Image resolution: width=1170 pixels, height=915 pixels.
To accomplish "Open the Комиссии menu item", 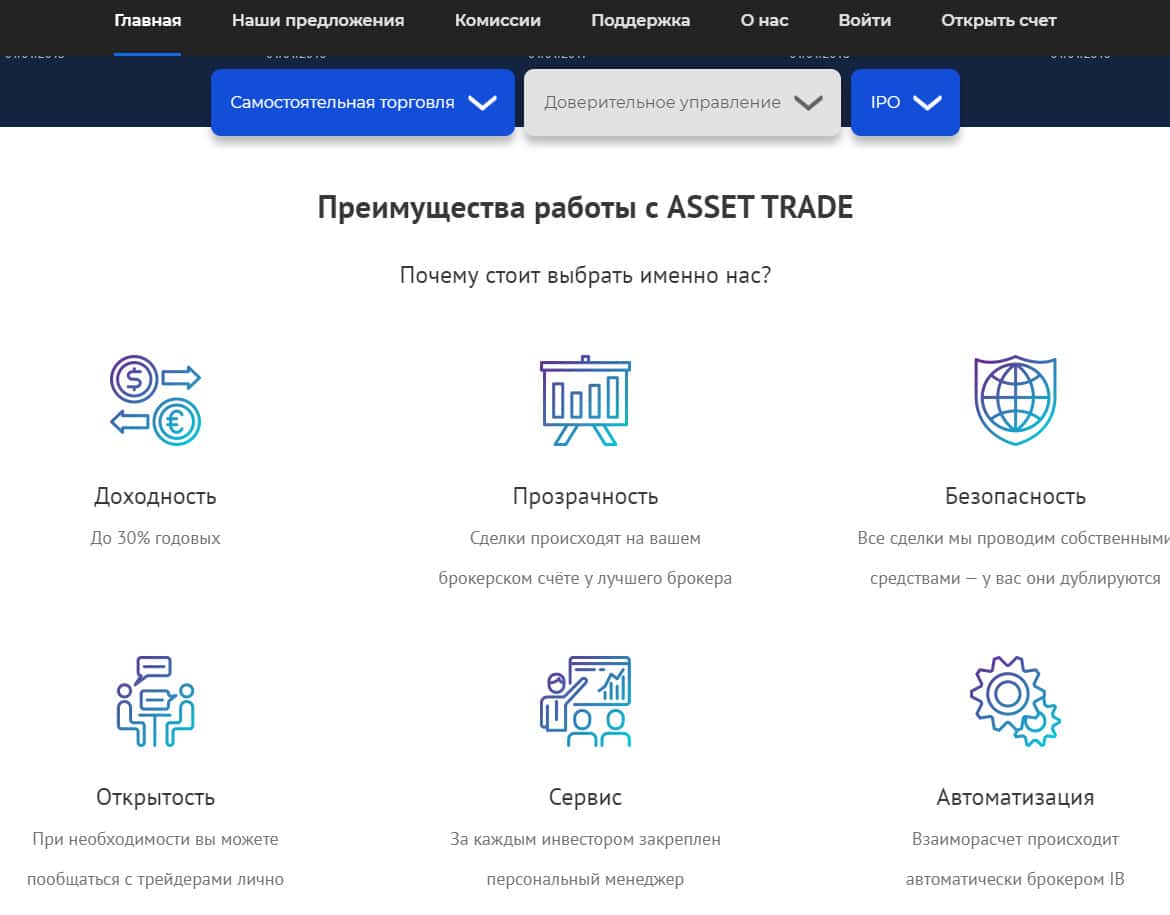I will tap(498, 21).
